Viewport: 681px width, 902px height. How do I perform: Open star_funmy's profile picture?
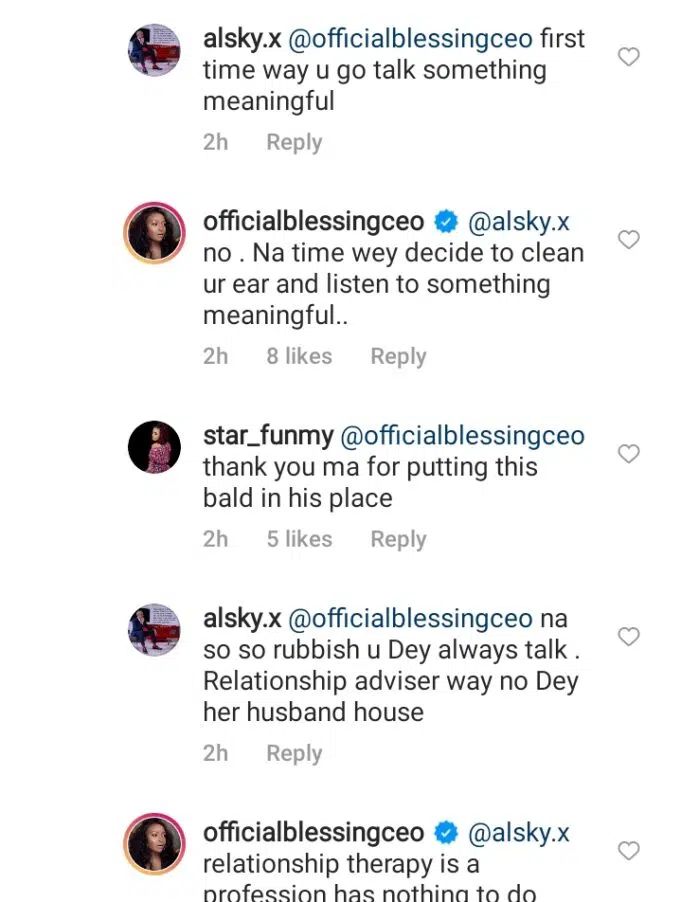155,446
